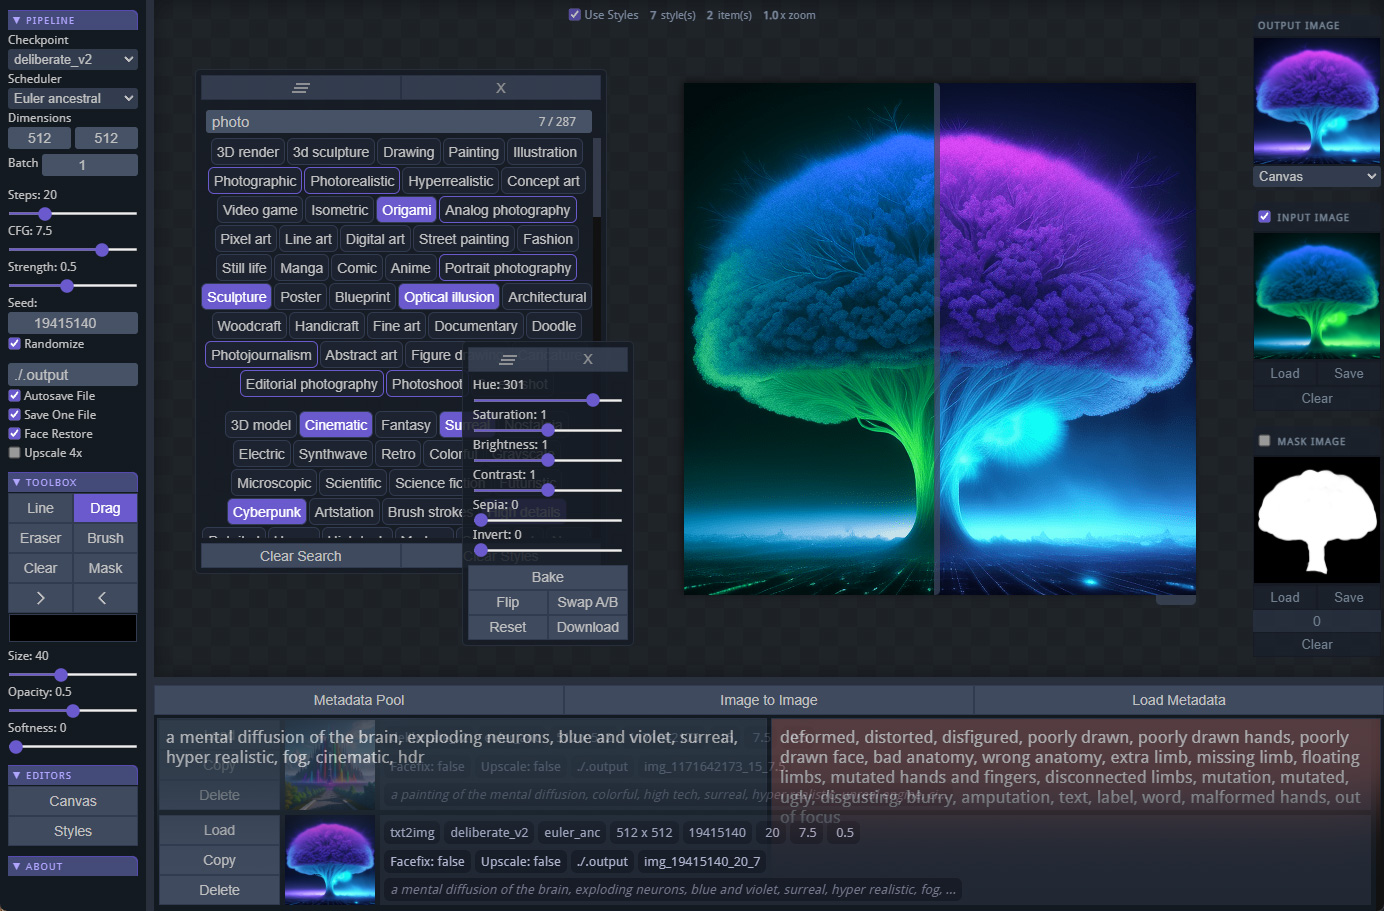Screen dimensions: 1384x911
Task: Toggle the Origami style tag
Action: (407, 210)
